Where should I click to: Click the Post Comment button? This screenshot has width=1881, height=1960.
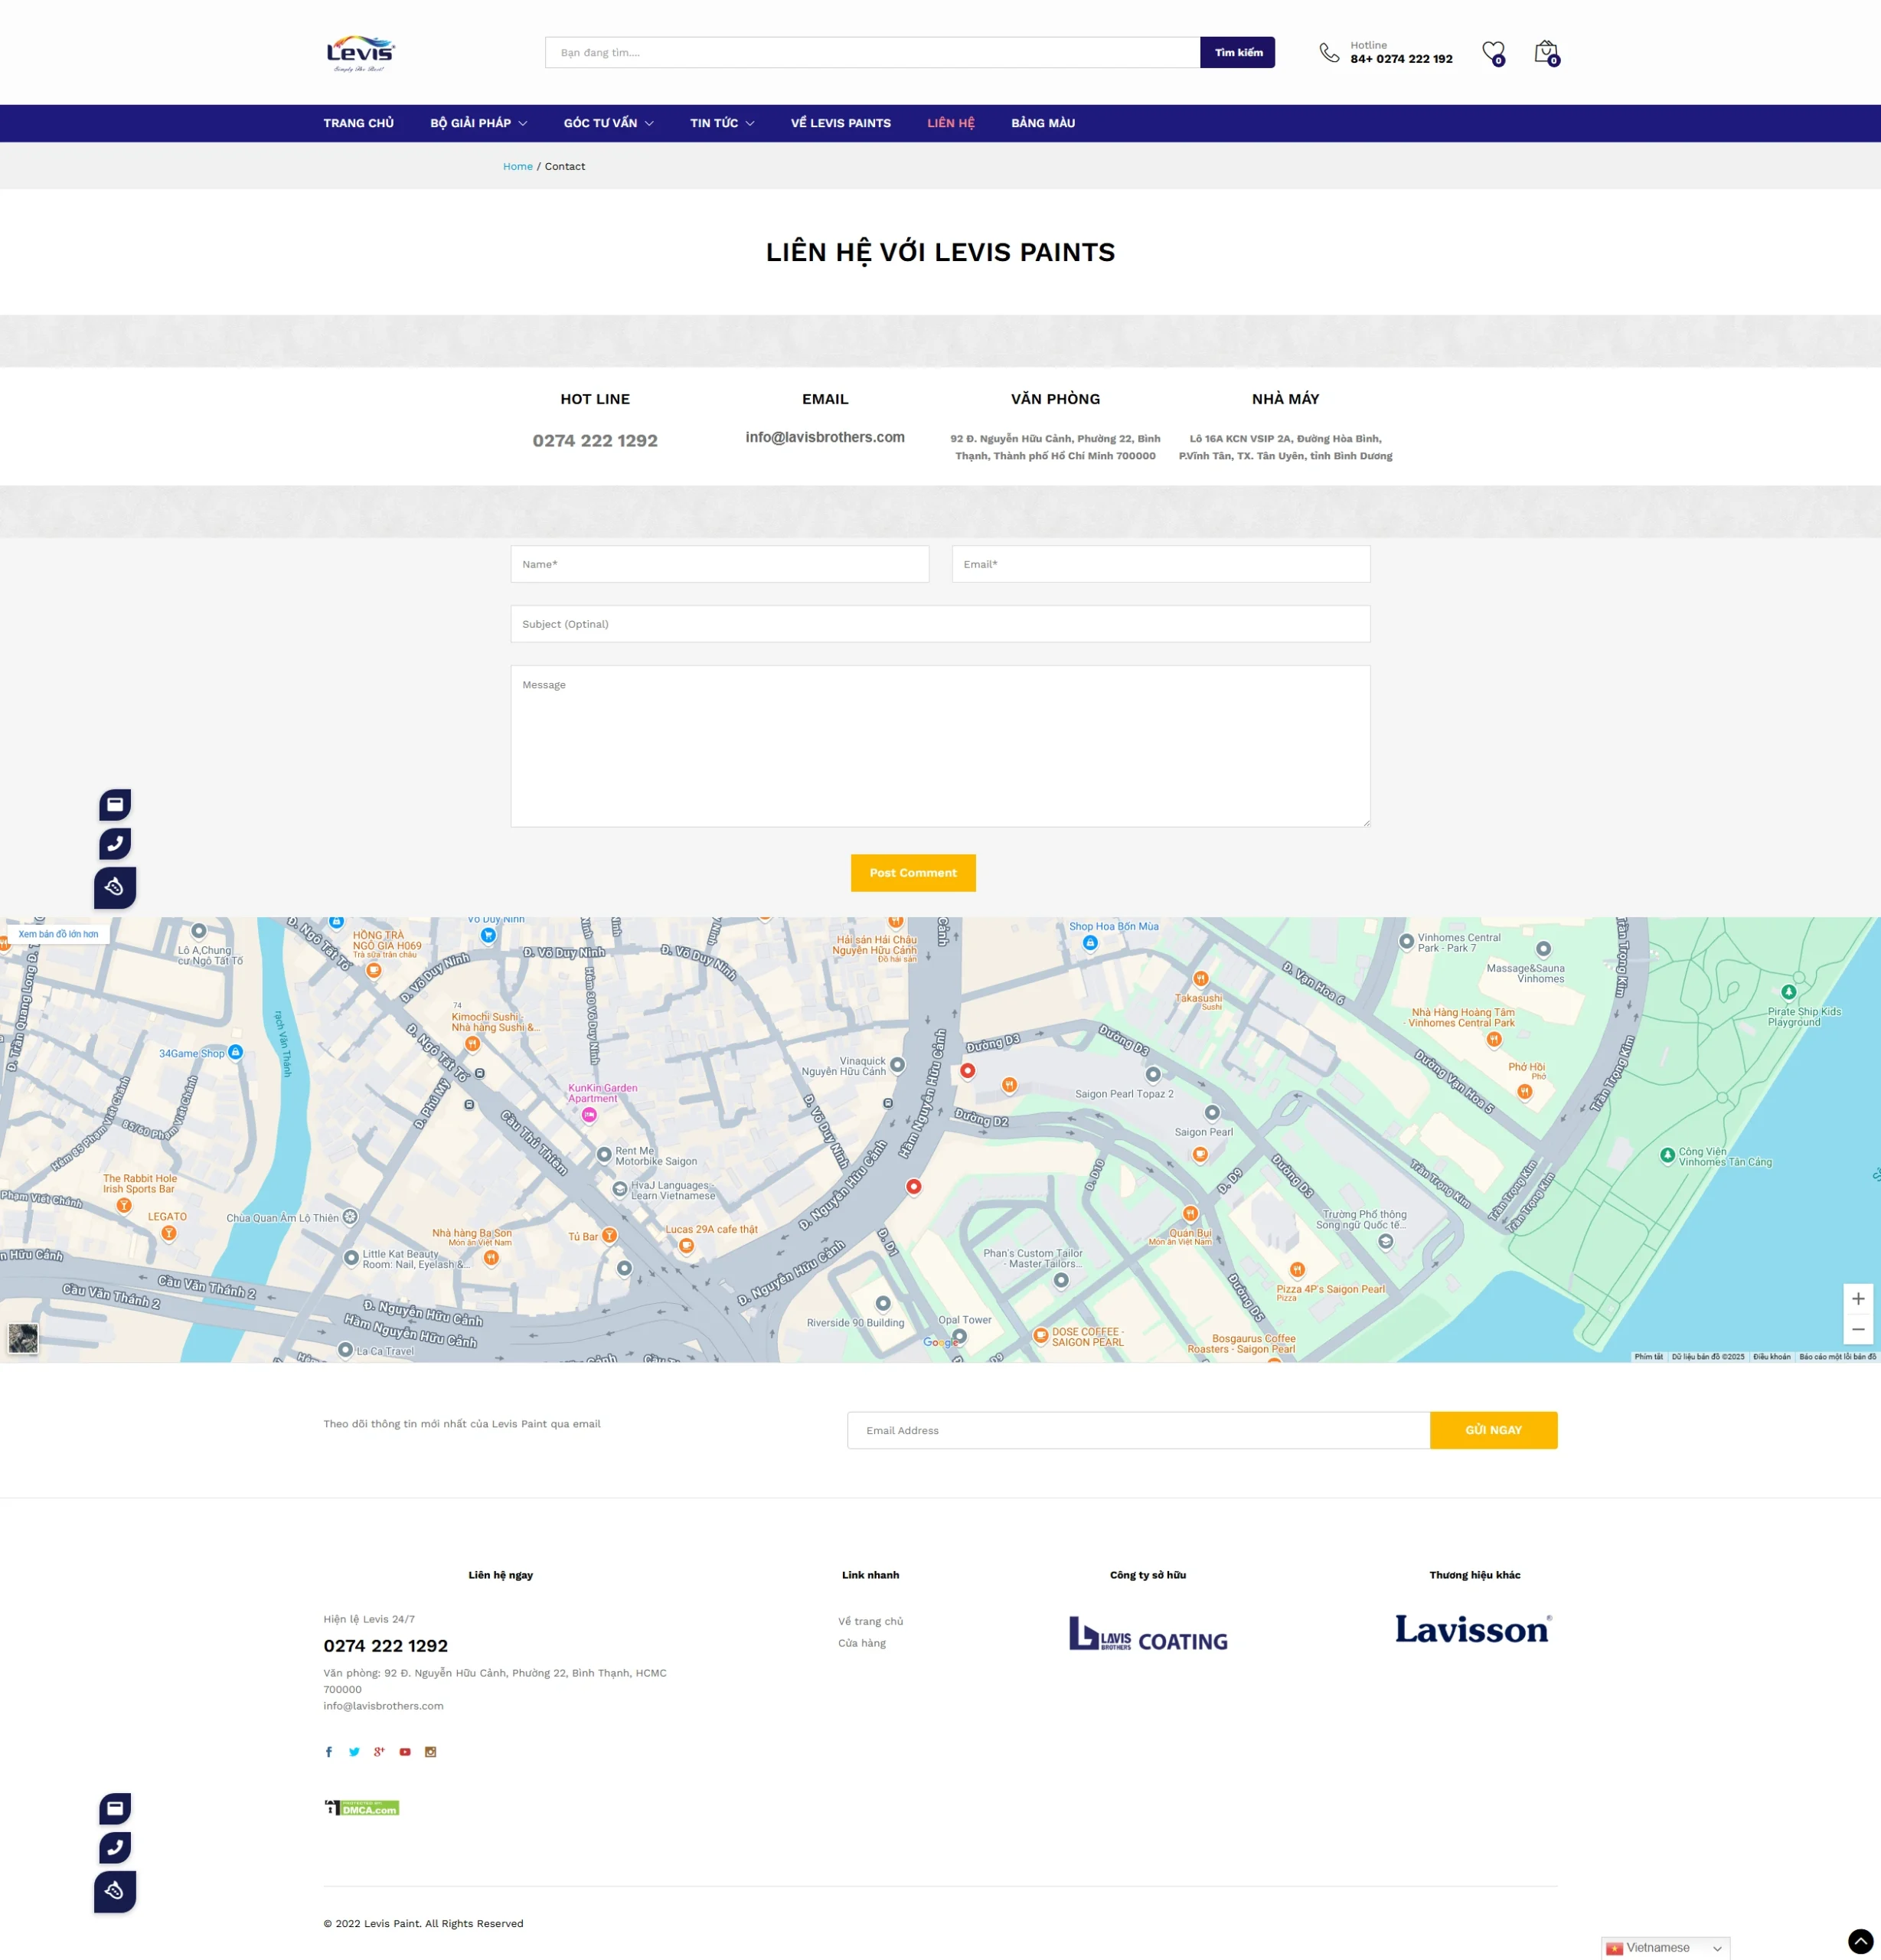click(x=913, y=873)
